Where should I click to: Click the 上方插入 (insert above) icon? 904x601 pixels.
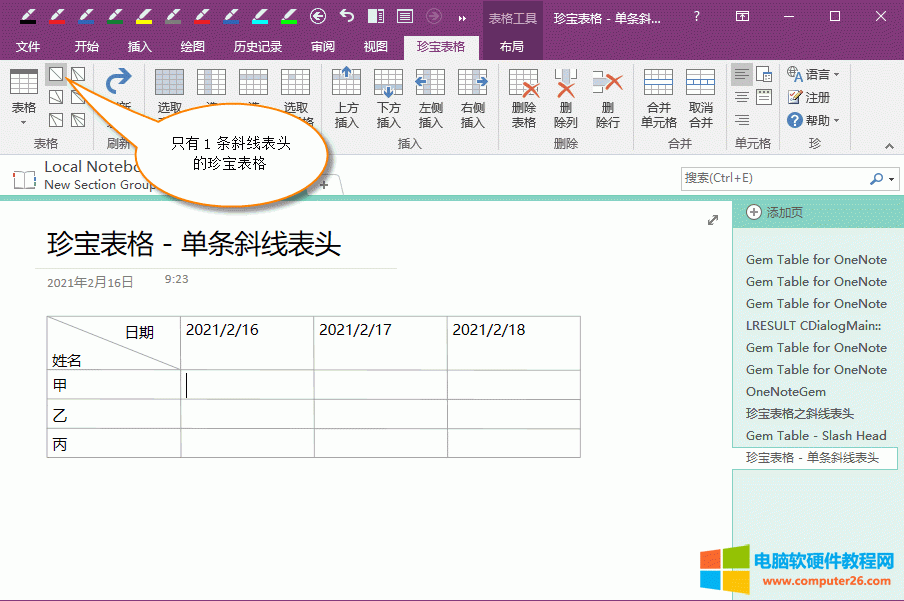[x=346, y=98]
